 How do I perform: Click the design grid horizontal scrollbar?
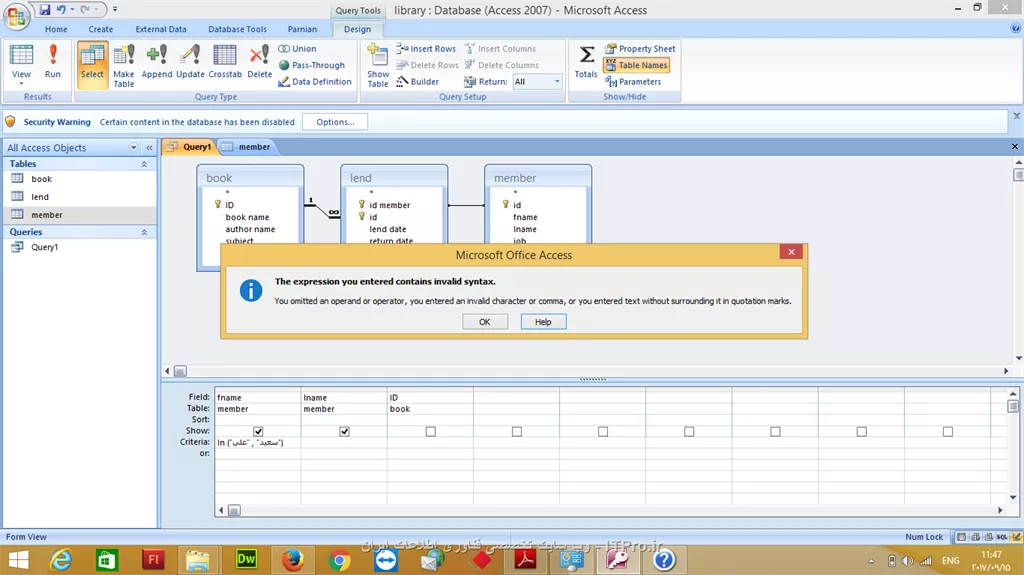[x=611, y=510]
